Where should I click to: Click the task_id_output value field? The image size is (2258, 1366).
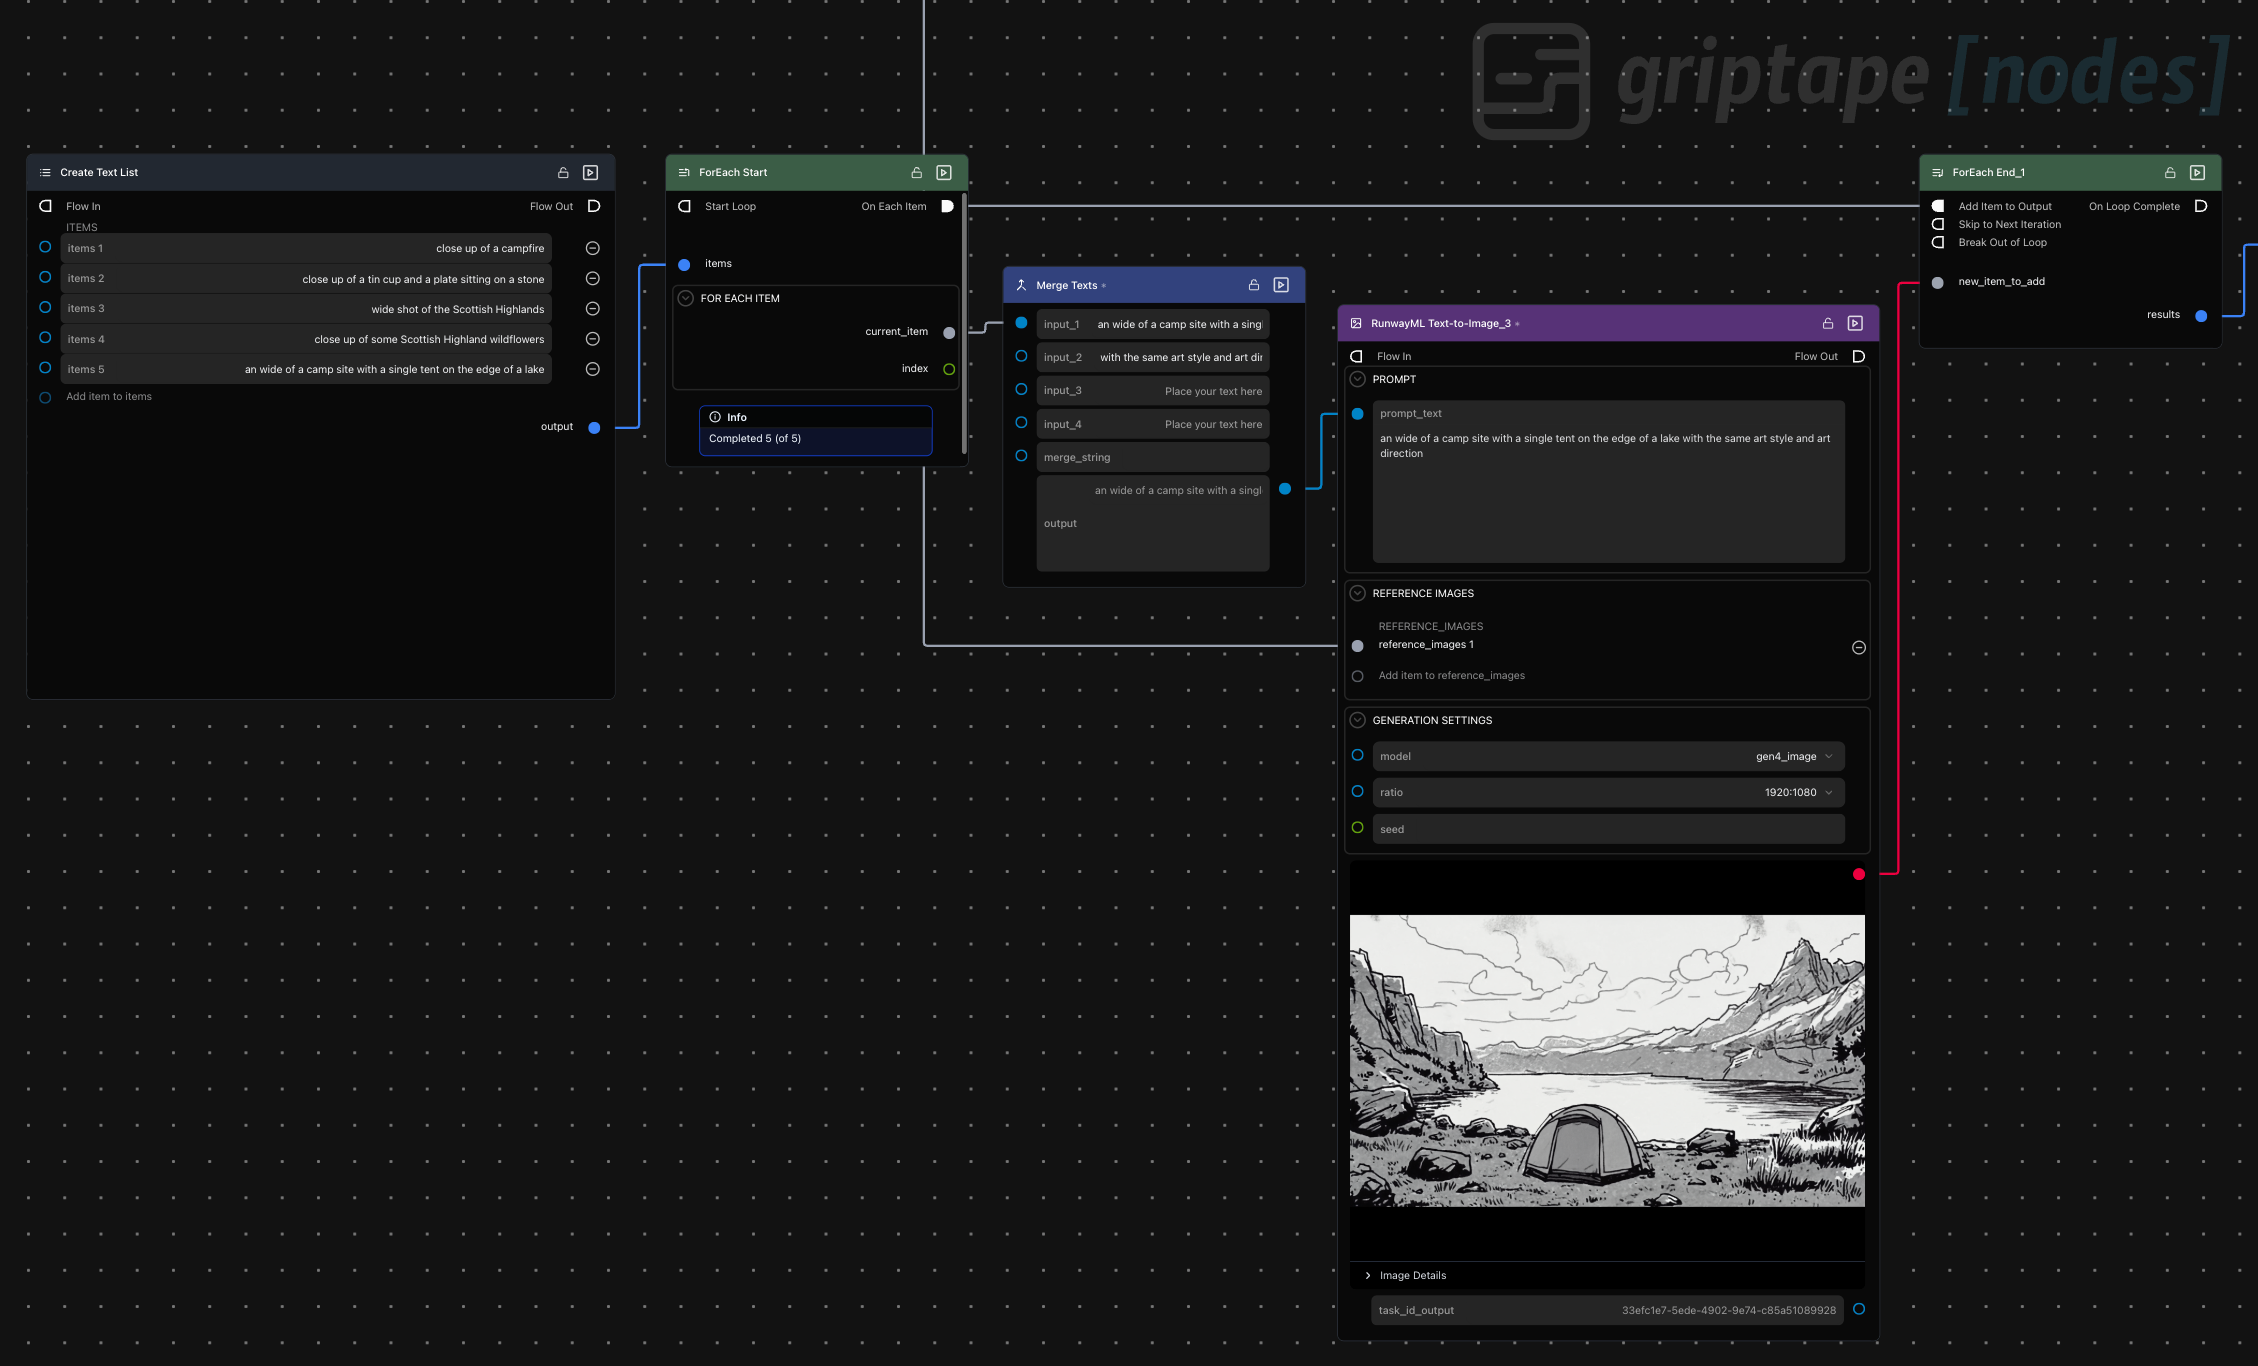[x=1607, y=1310]
